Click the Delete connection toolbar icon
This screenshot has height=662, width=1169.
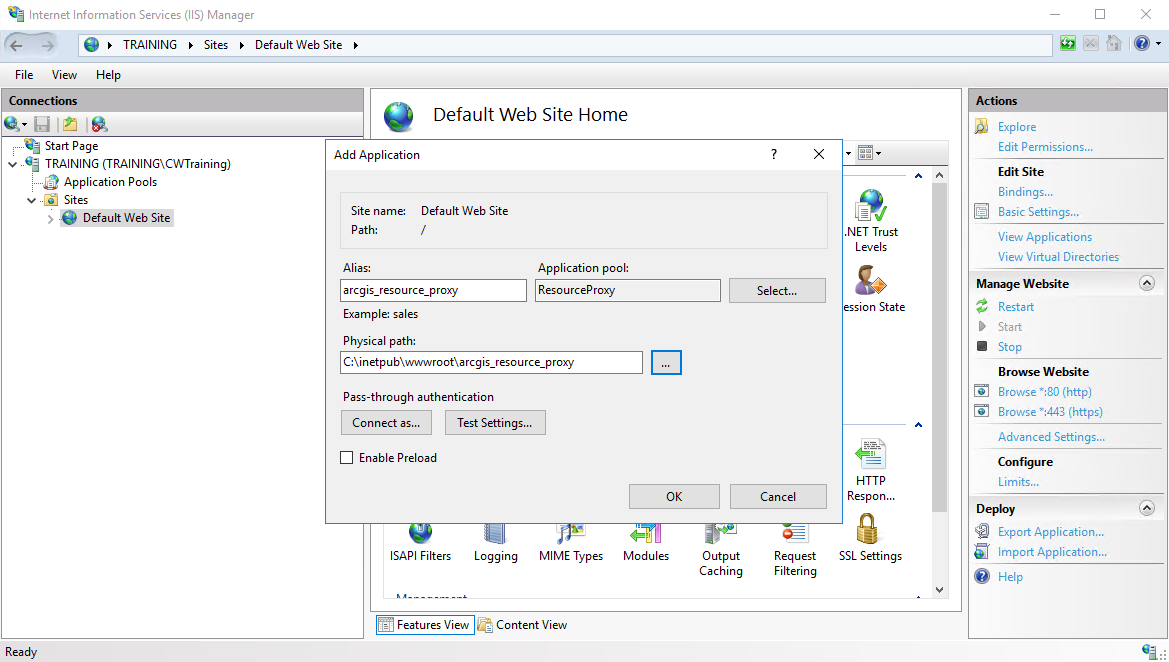(x=99, y=124)
